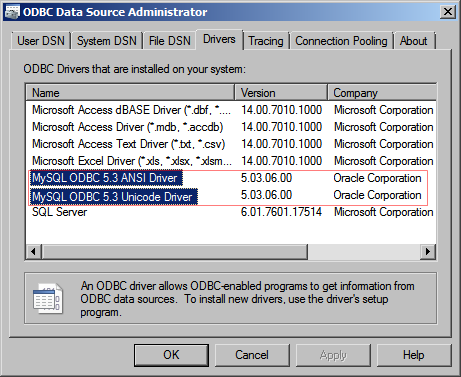Click Access Text Driver version 14.00.7010.1000
The width and height of the screenshot is (461, 377).
[x=281, y=144]
